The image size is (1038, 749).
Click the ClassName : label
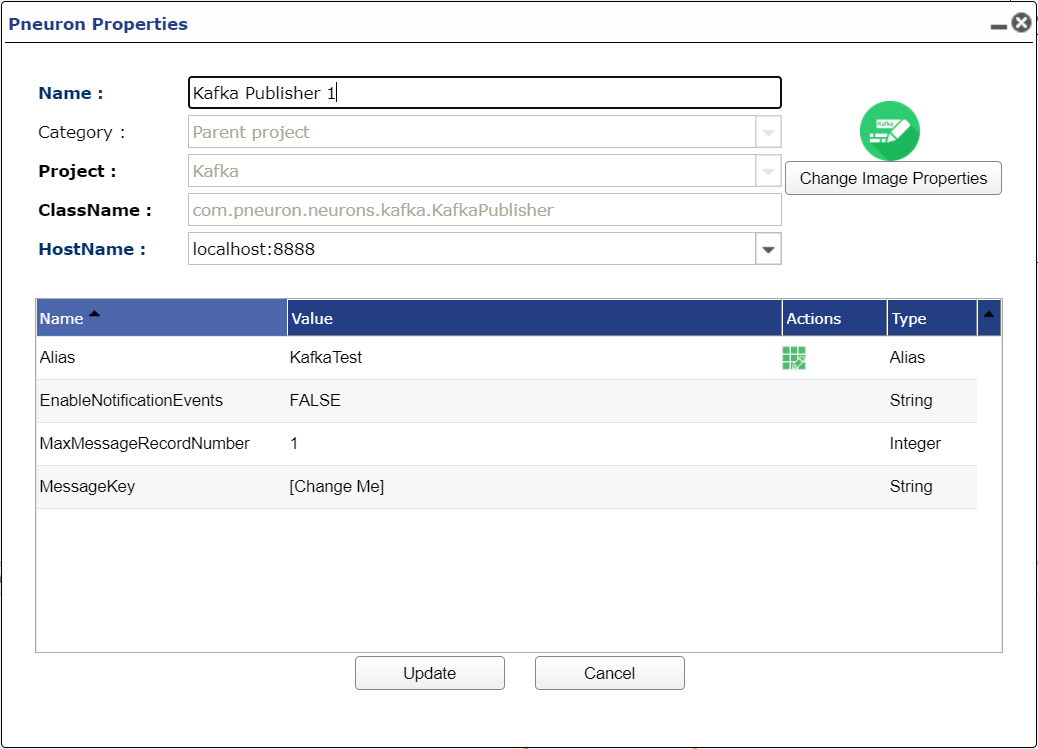pyautogui.click(x=95, y=211)
